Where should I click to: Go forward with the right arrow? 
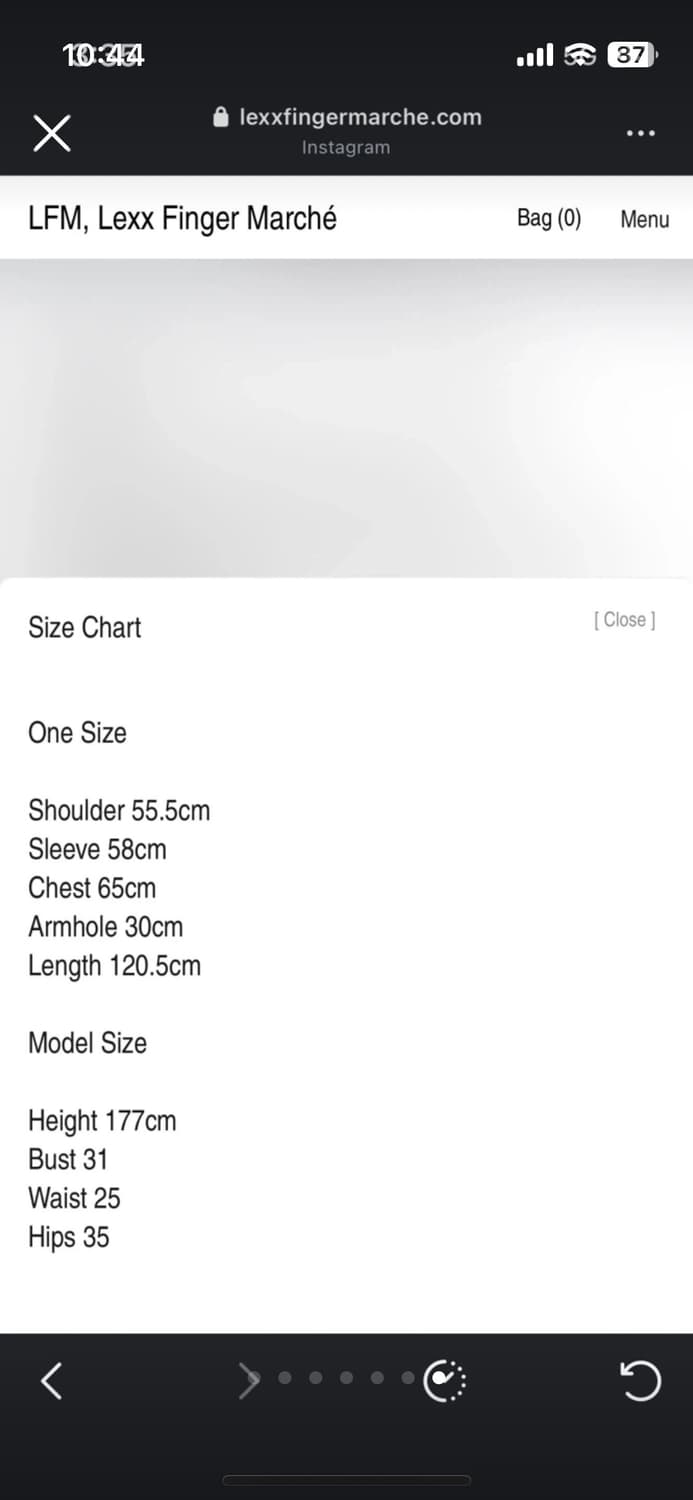248,1381
